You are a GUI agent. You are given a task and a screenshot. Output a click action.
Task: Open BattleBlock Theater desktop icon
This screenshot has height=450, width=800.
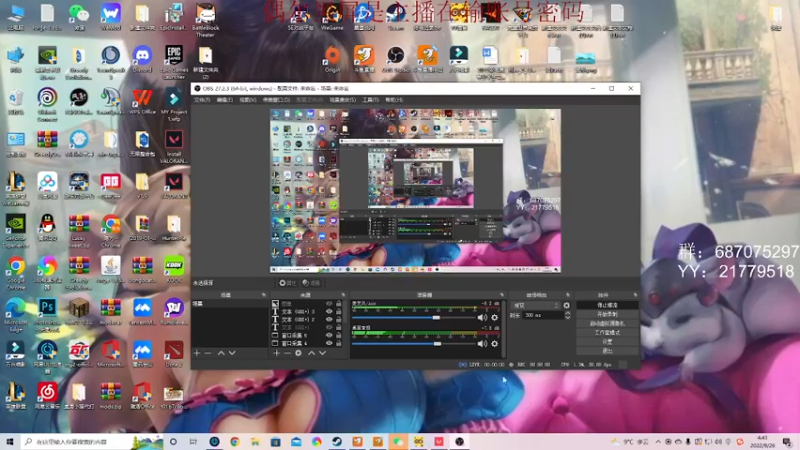[x=205, y=20]
